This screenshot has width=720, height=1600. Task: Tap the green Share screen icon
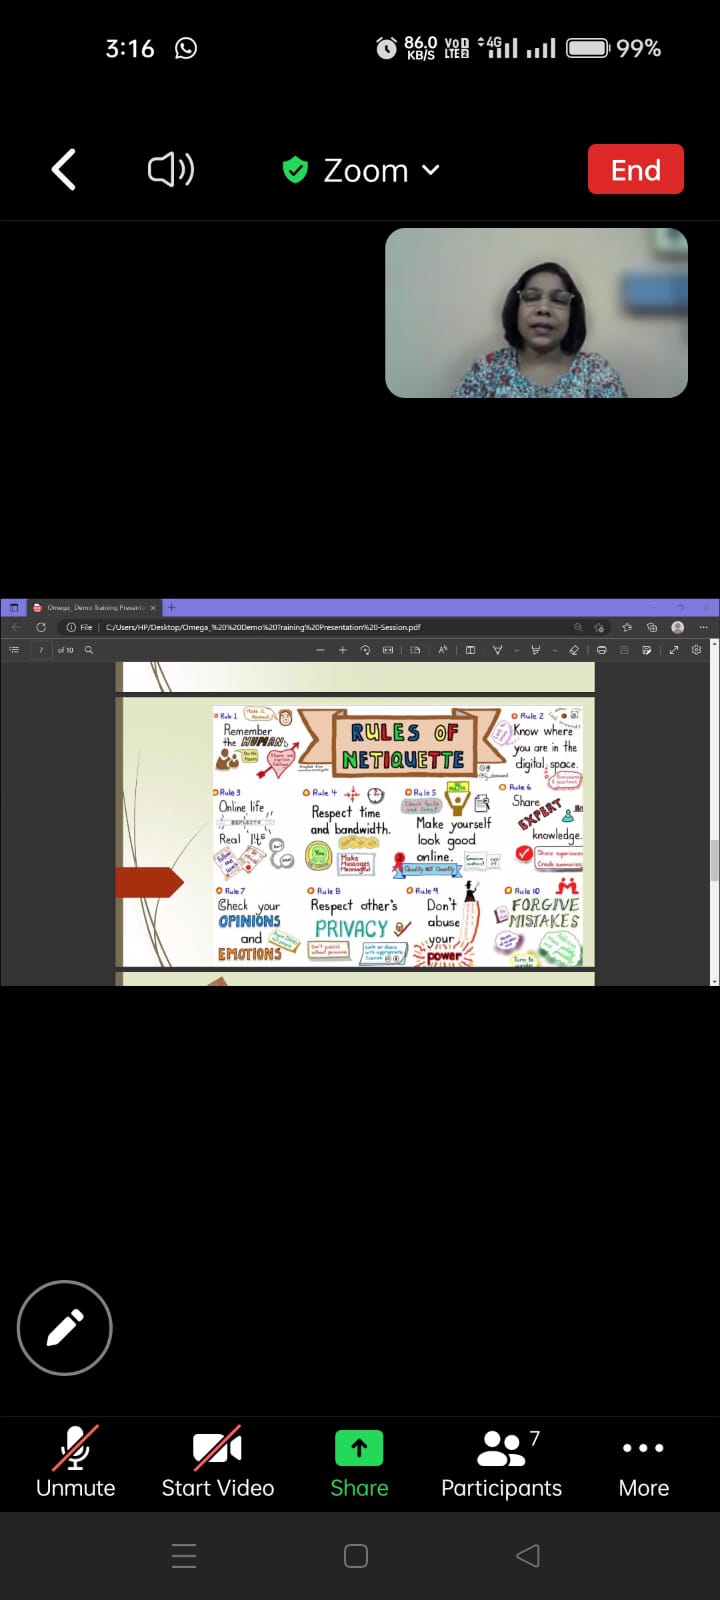pyautogui.click(x=359, y=1448)
